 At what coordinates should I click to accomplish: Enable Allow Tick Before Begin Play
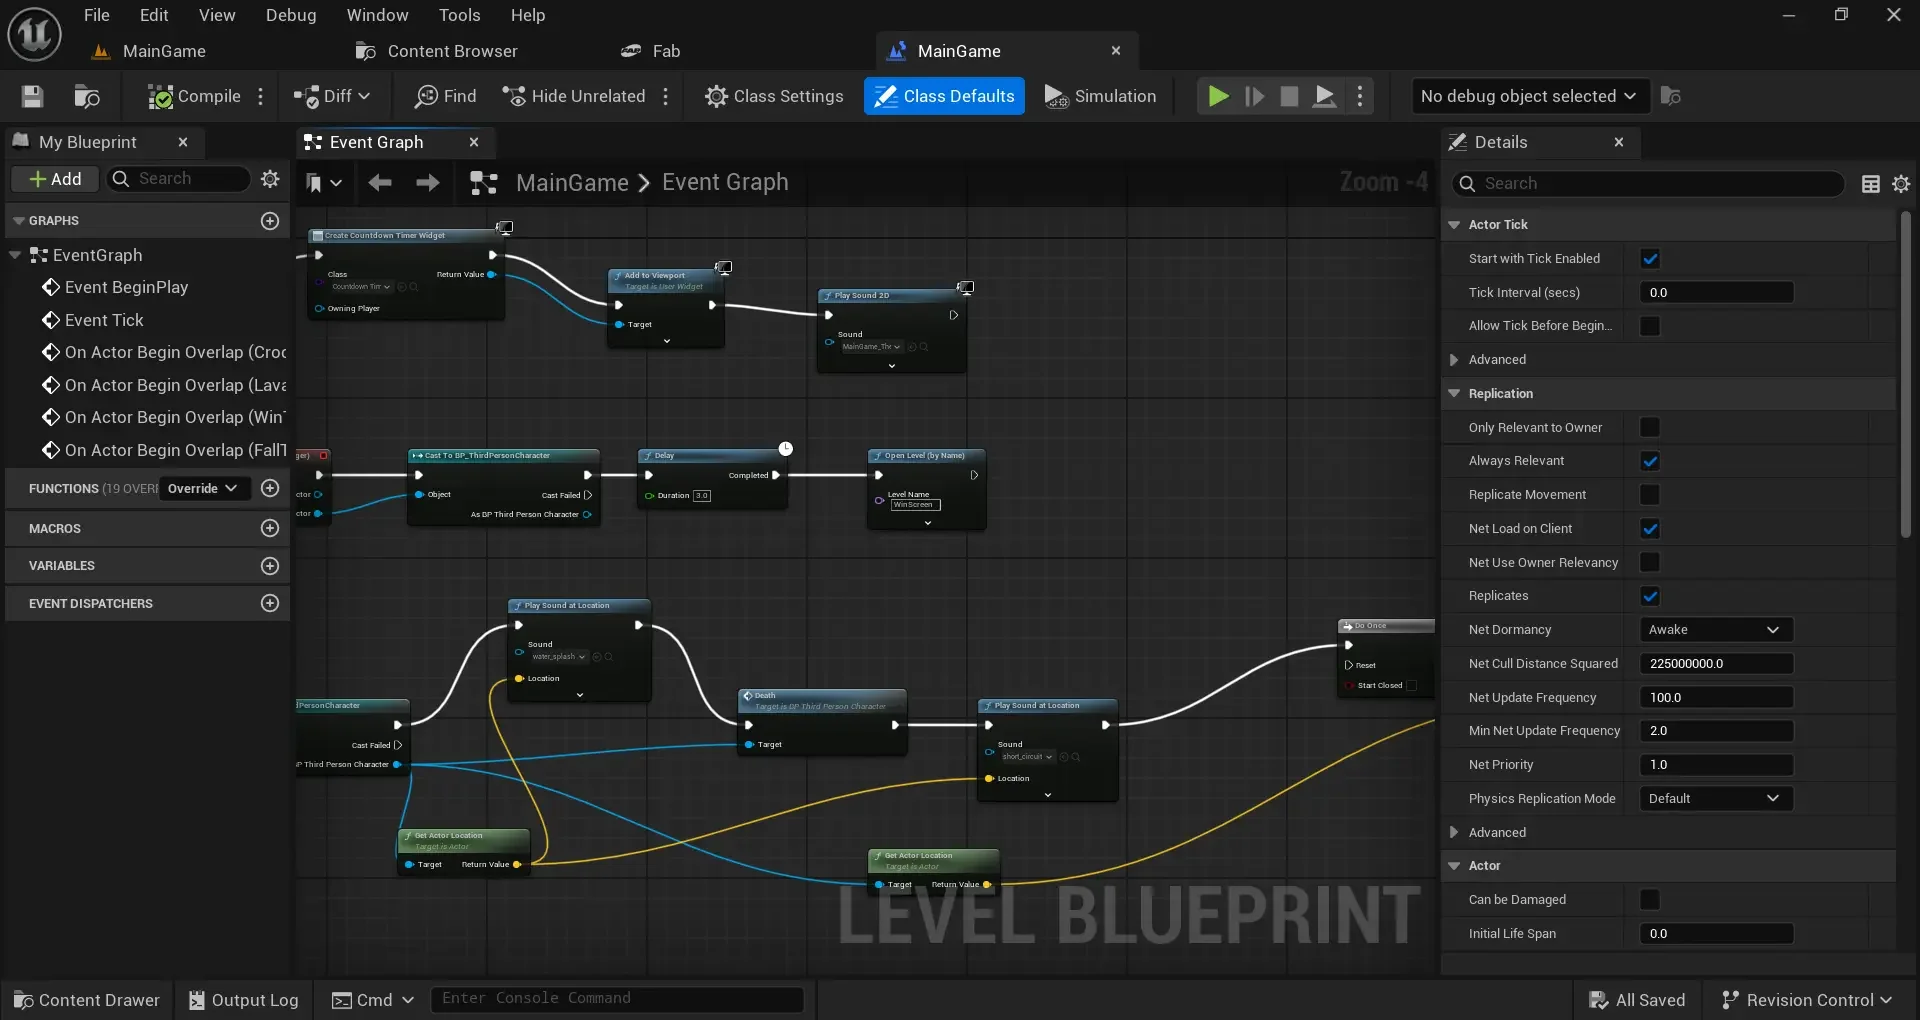[x=1650, y=326]
